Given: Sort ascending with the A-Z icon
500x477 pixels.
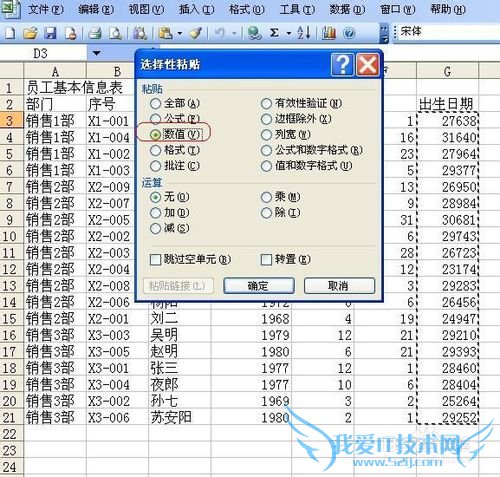Looking at the screenshot, I should 304,33.
